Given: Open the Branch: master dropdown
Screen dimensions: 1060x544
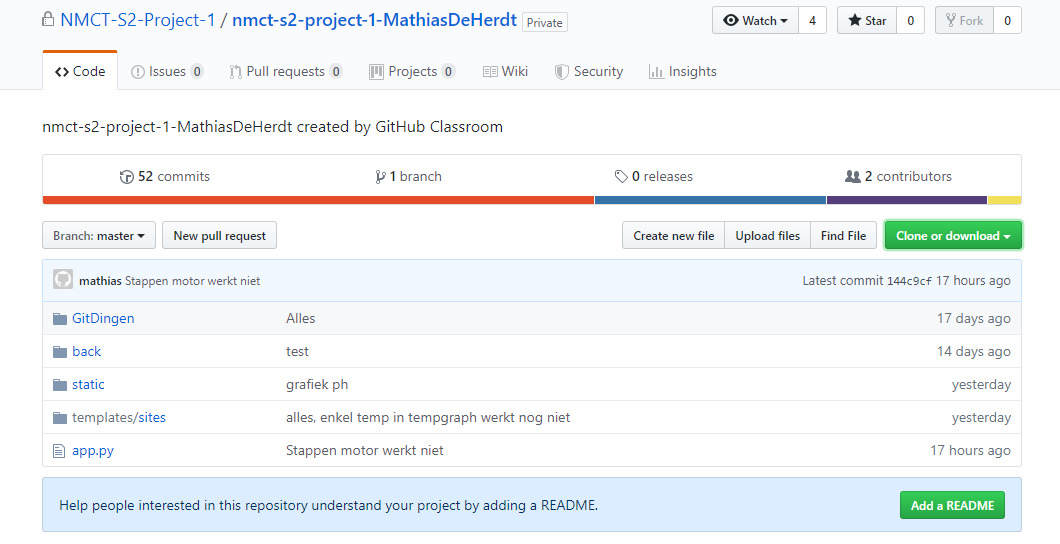Looking at the screenshot, I should [99, 235].
